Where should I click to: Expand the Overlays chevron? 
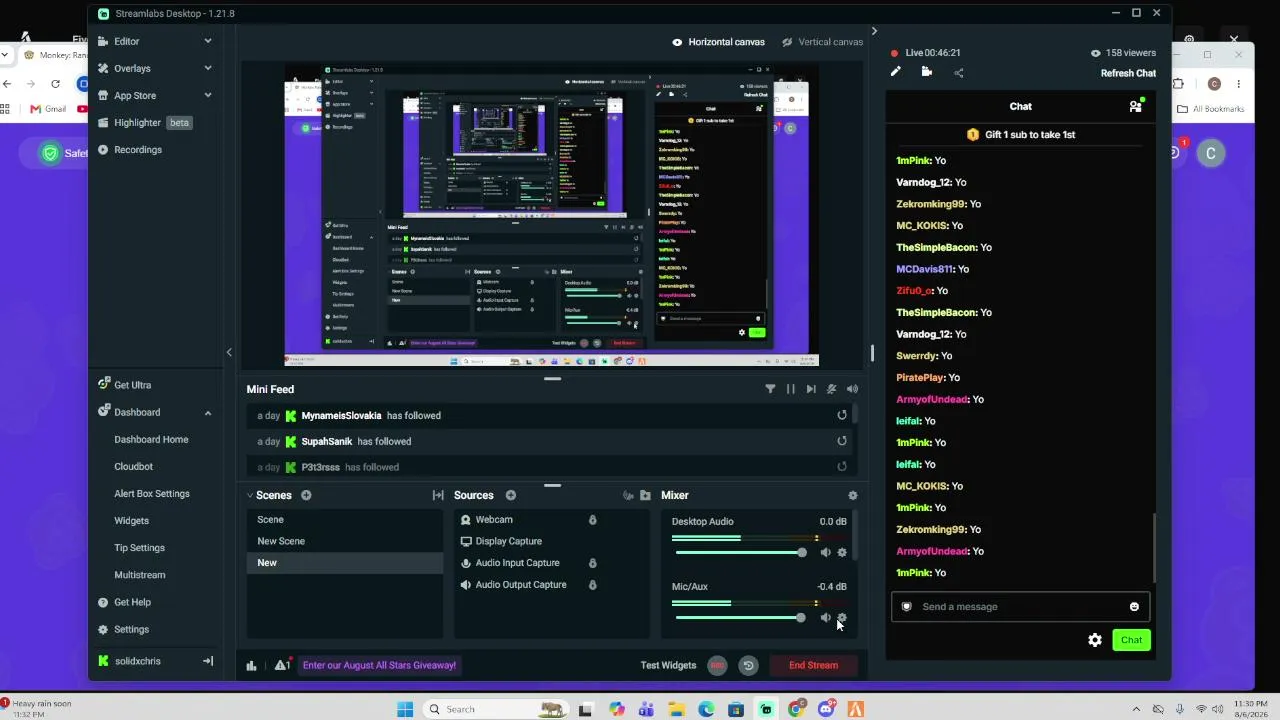[x=208, y=68]
